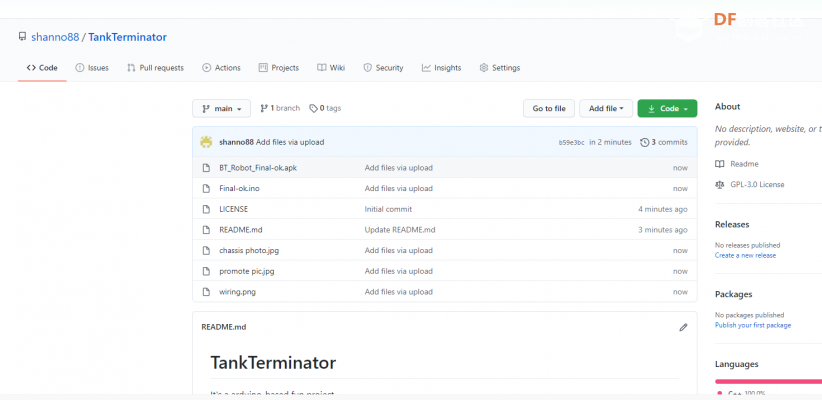Screen dimensions: 822x400
Task: Click file icon next to wiring.png
Action: tap(206, 291)
